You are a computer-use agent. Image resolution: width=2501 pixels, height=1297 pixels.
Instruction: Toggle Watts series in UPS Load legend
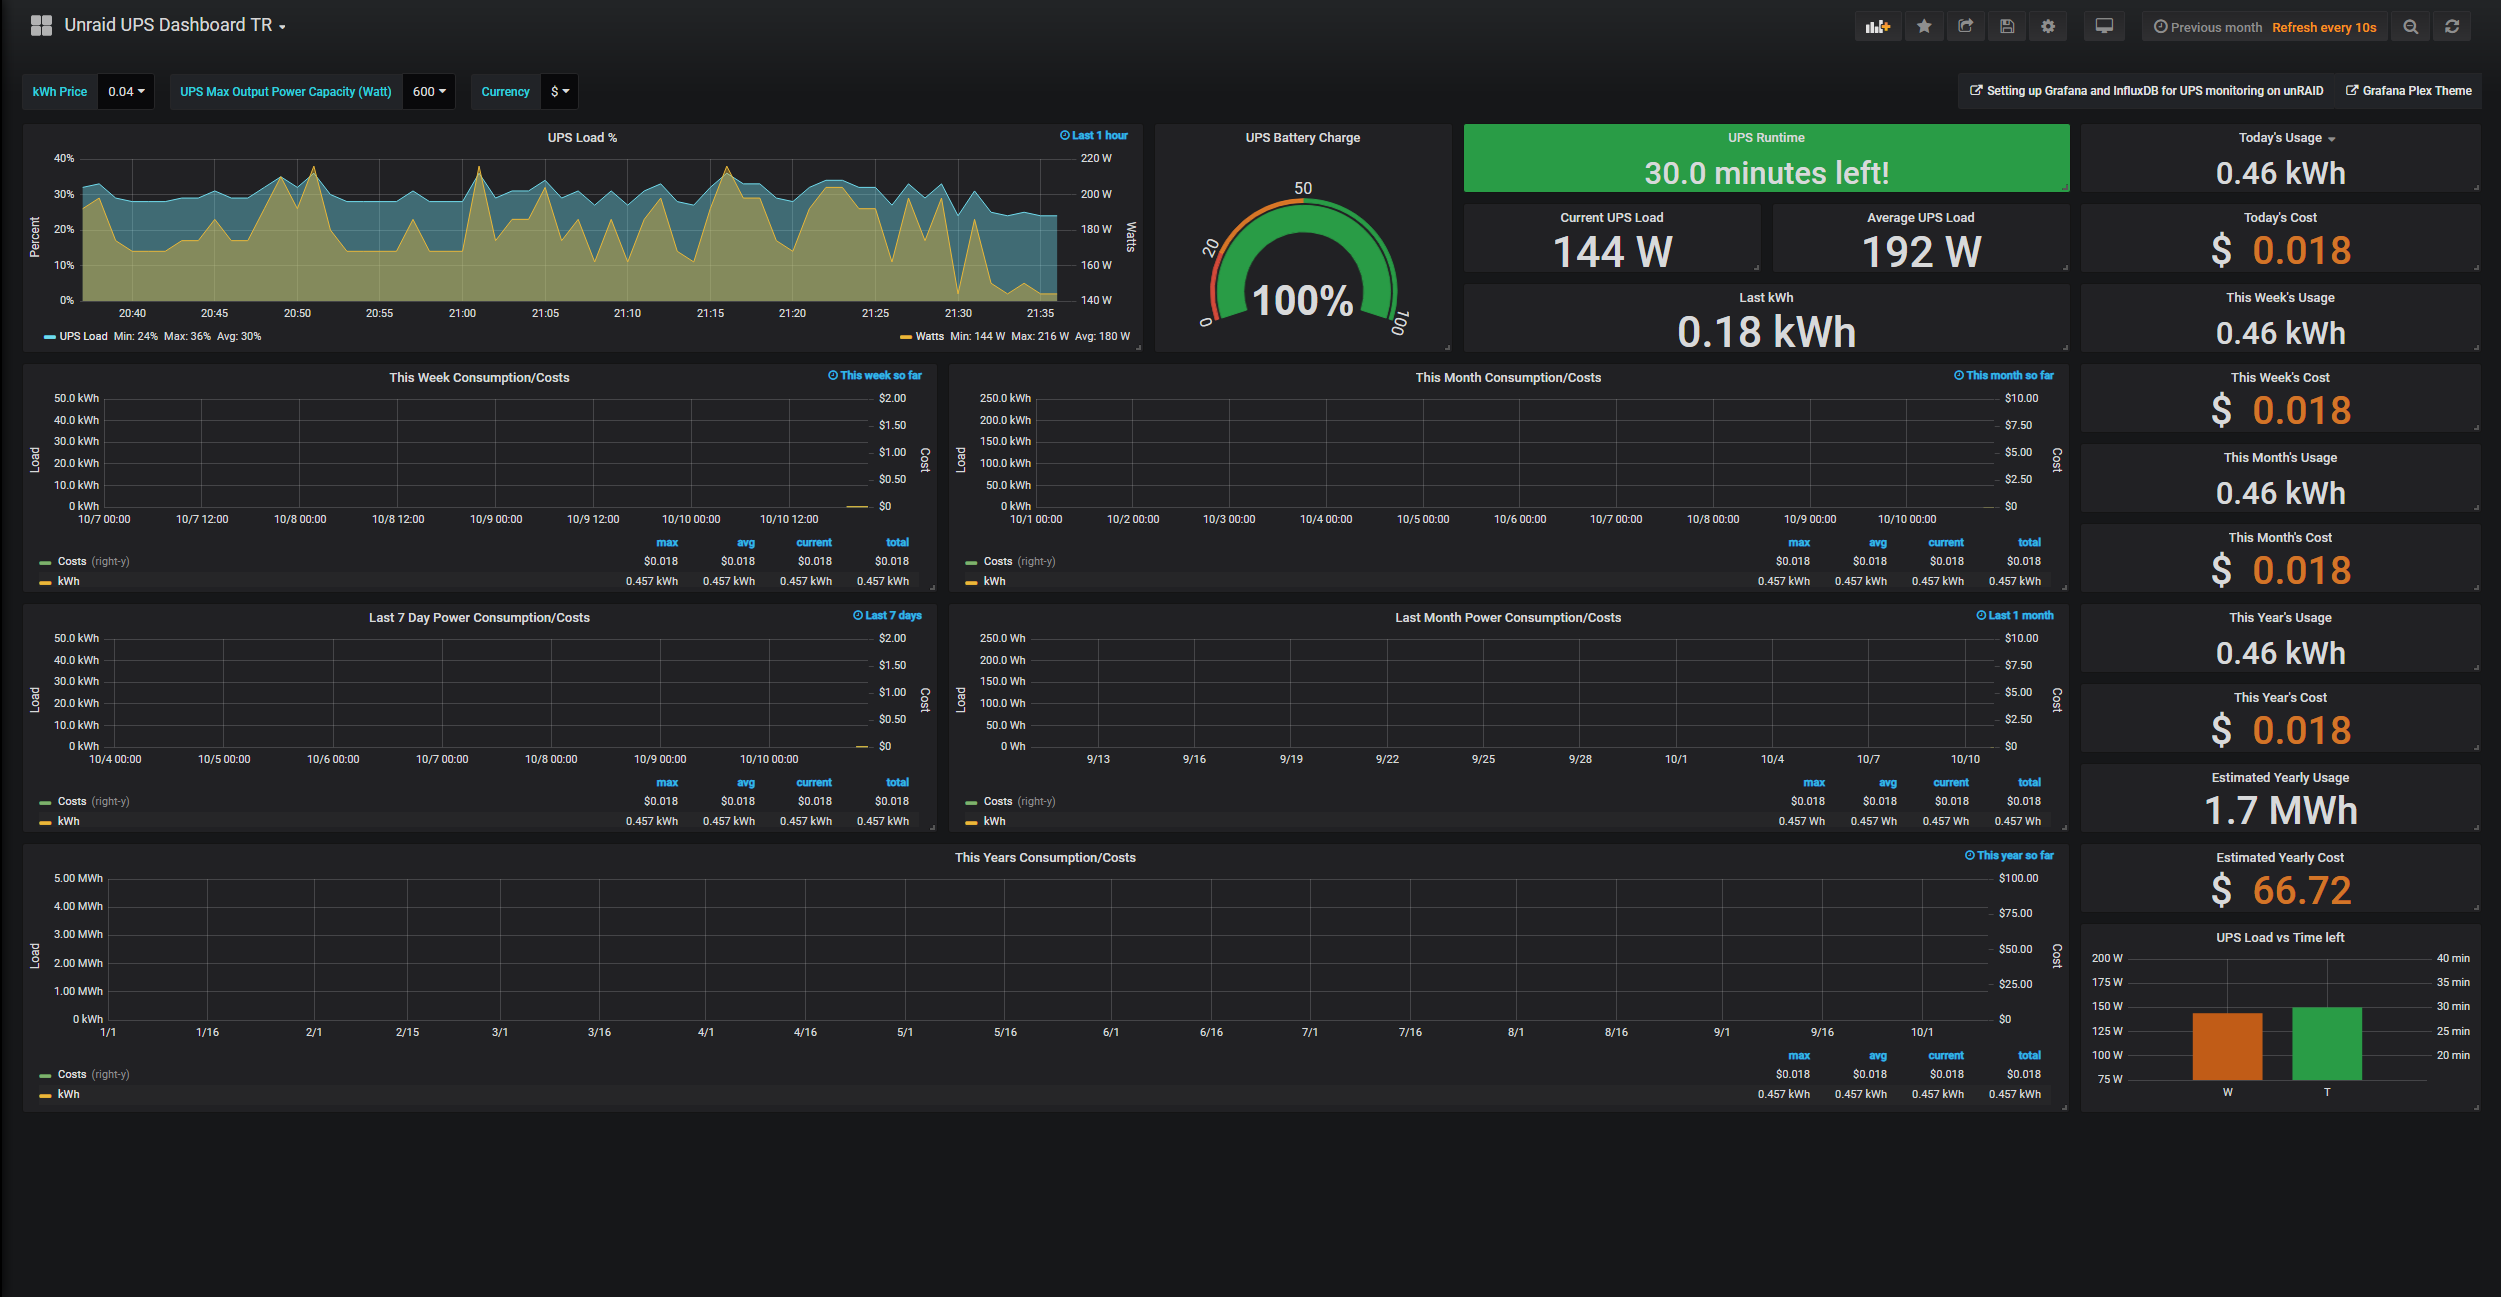coord(929,337)
